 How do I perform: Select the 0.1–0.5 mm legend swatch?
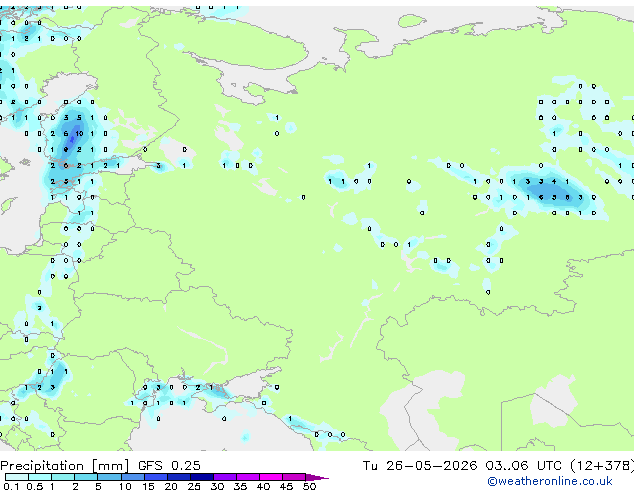tap(17, 477)
